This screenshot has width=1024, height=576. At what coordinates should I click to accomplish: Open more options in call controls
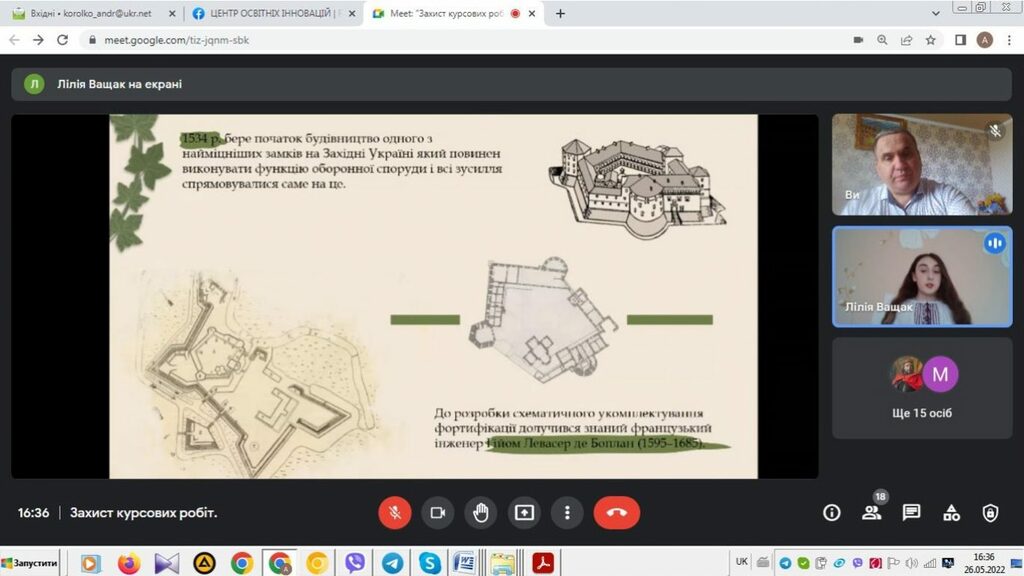pyautogui.click(x=567, y=513)
